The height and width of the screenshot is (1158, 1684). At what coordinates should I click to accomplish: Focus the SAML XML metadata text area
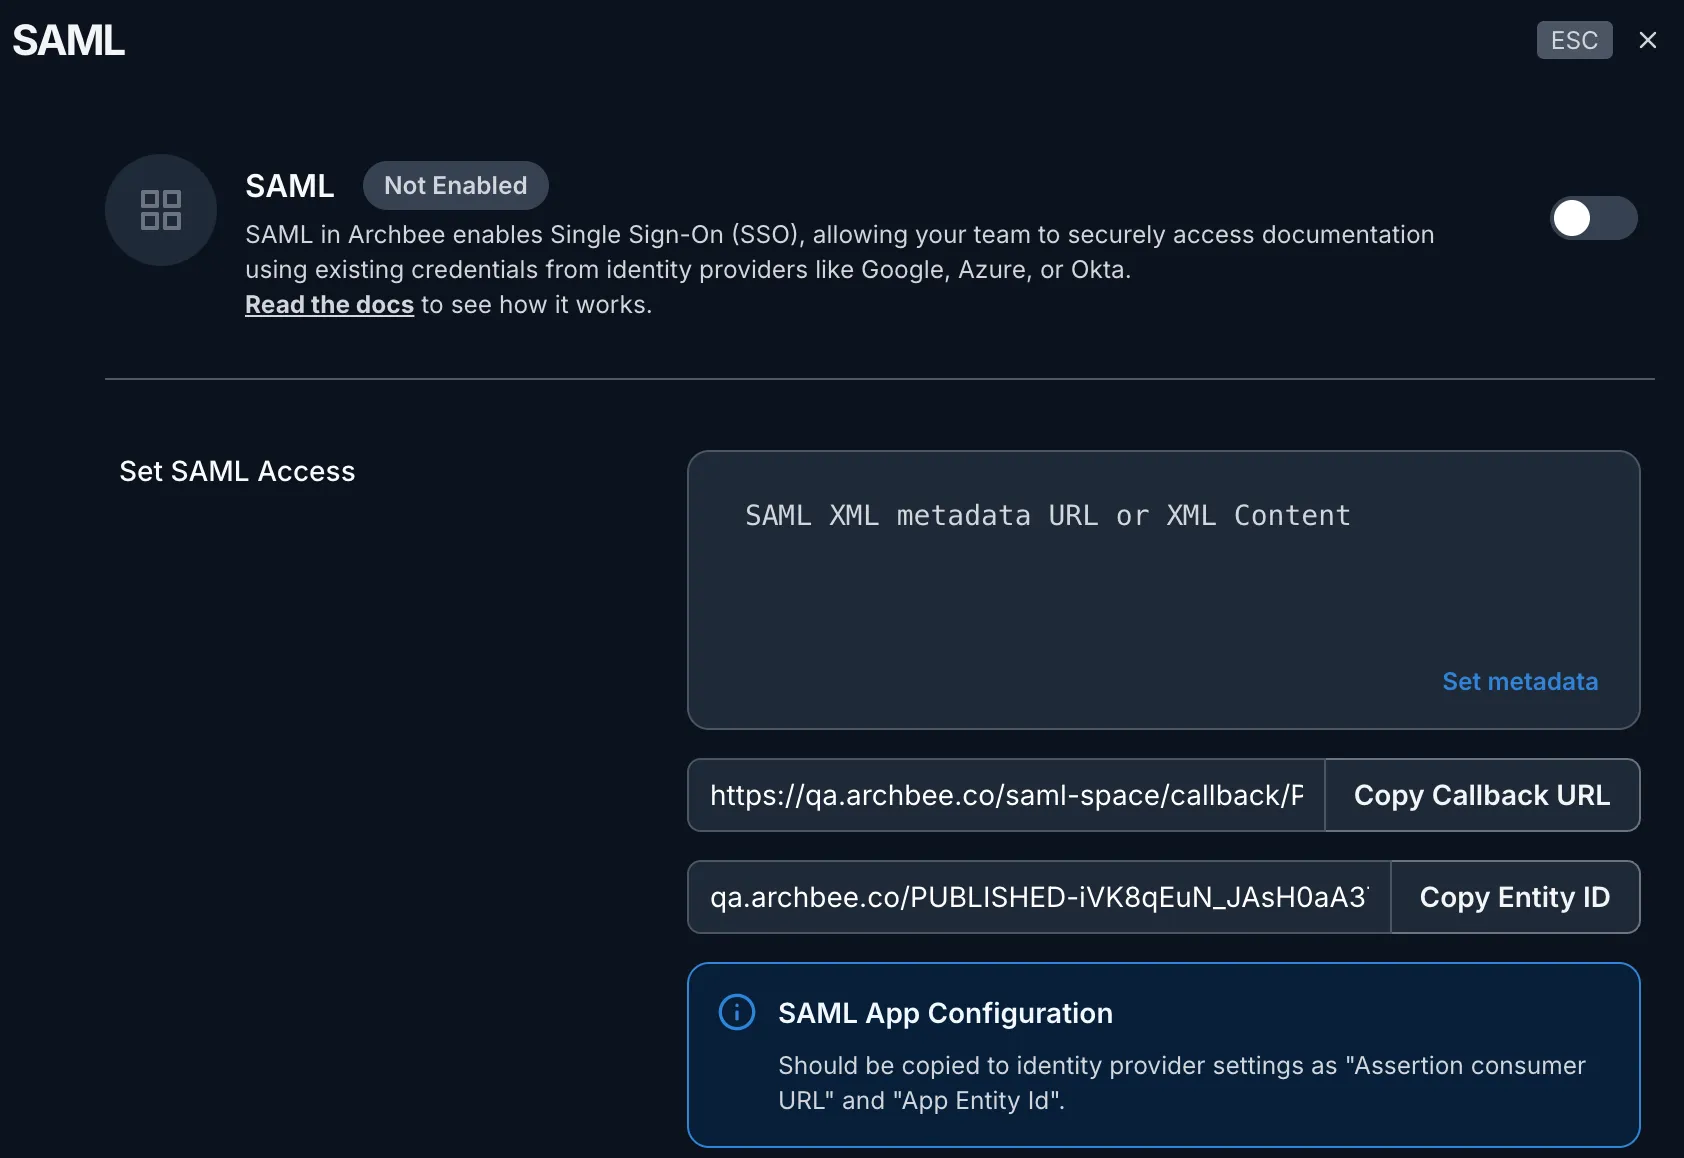(x=1163, y=590)
